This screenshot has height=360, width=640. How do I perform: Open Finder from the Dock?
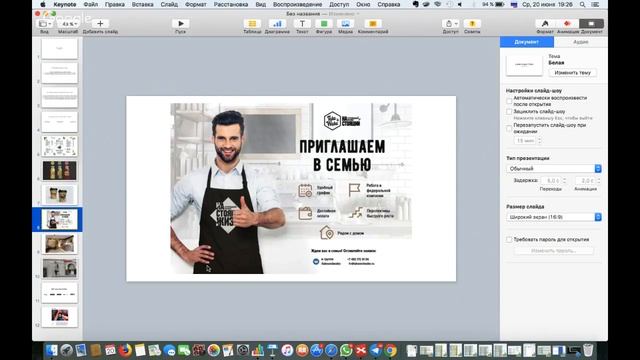[x=52, y=350]
